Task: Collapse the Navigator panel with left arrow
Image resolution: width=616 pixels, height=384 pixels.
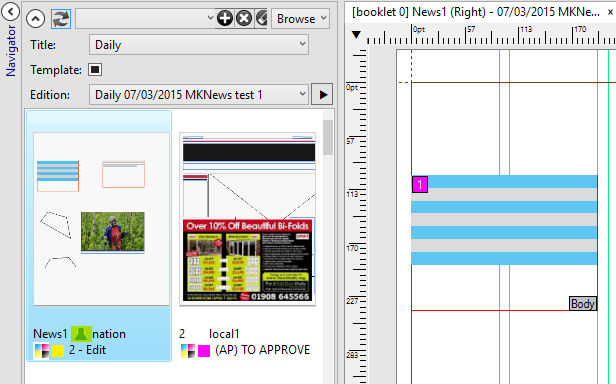Action: pos(10,11)
